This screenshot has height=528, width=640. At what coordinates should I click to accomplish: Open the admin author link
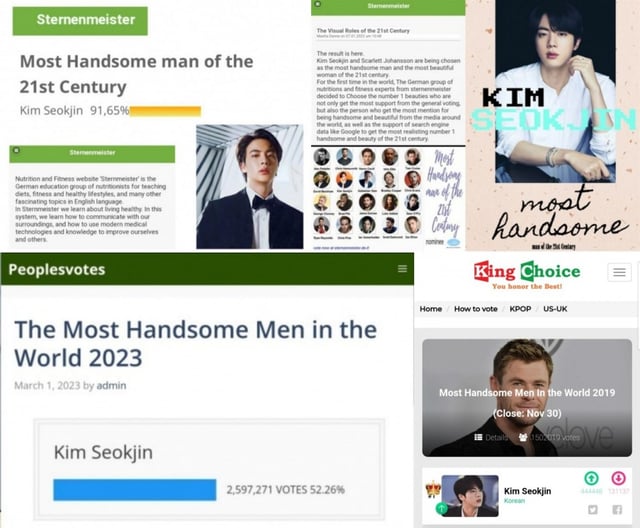tap(111, 385)
